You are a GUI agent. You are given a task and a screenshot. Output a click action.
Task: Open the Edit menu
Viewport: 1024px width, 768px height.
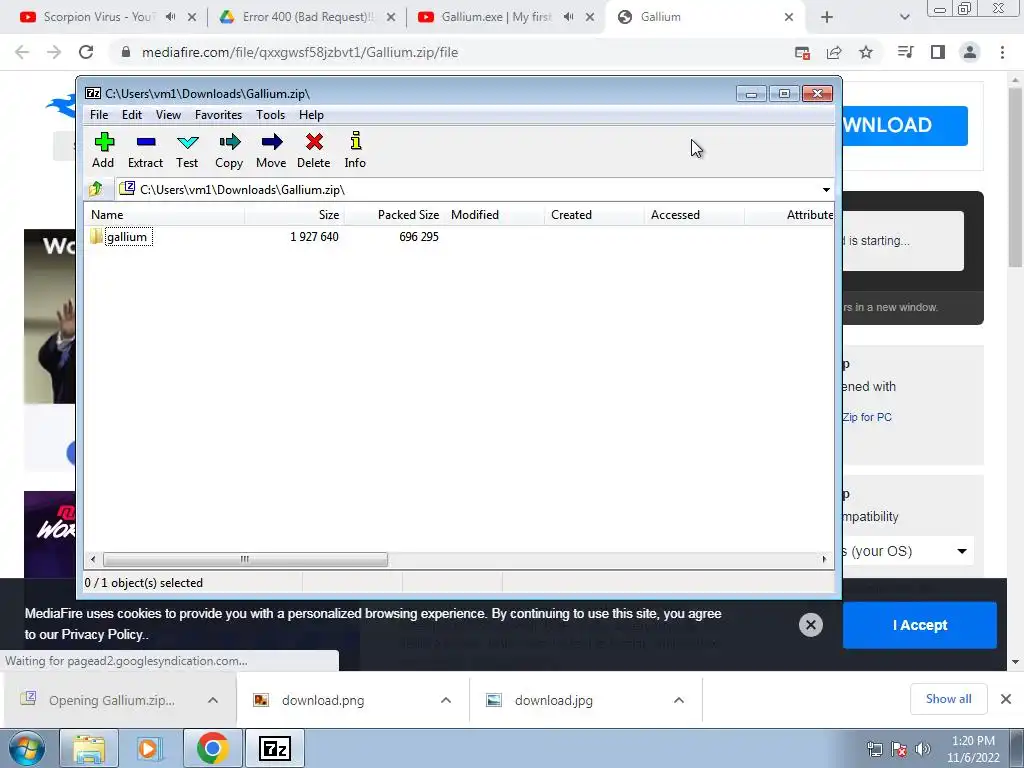(x=132, y=115)
